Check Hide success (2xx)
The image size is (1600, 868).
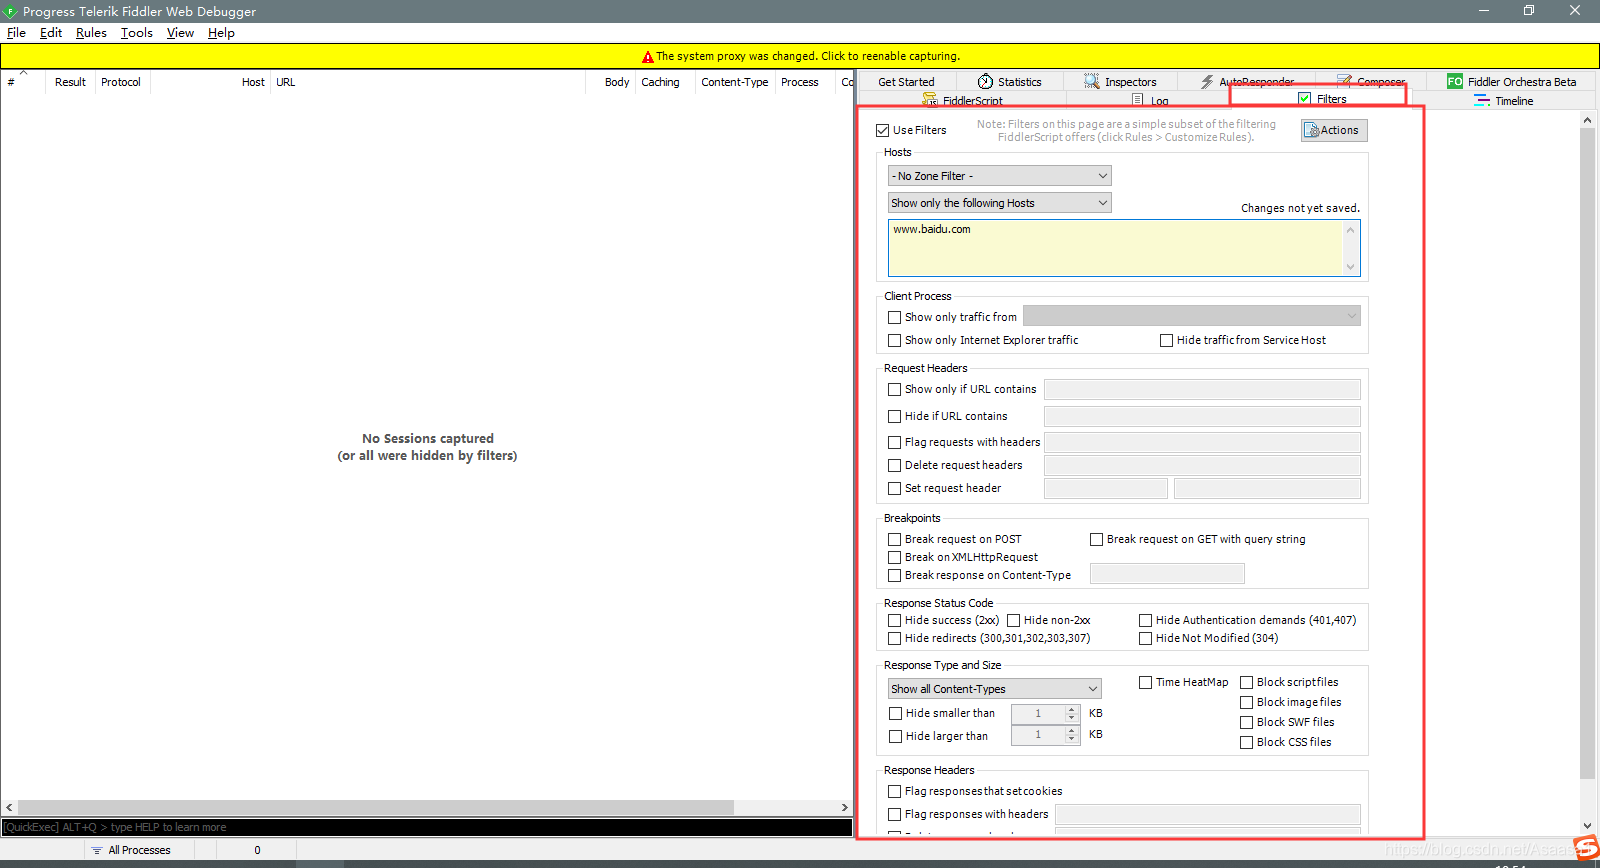pos(894,620)
